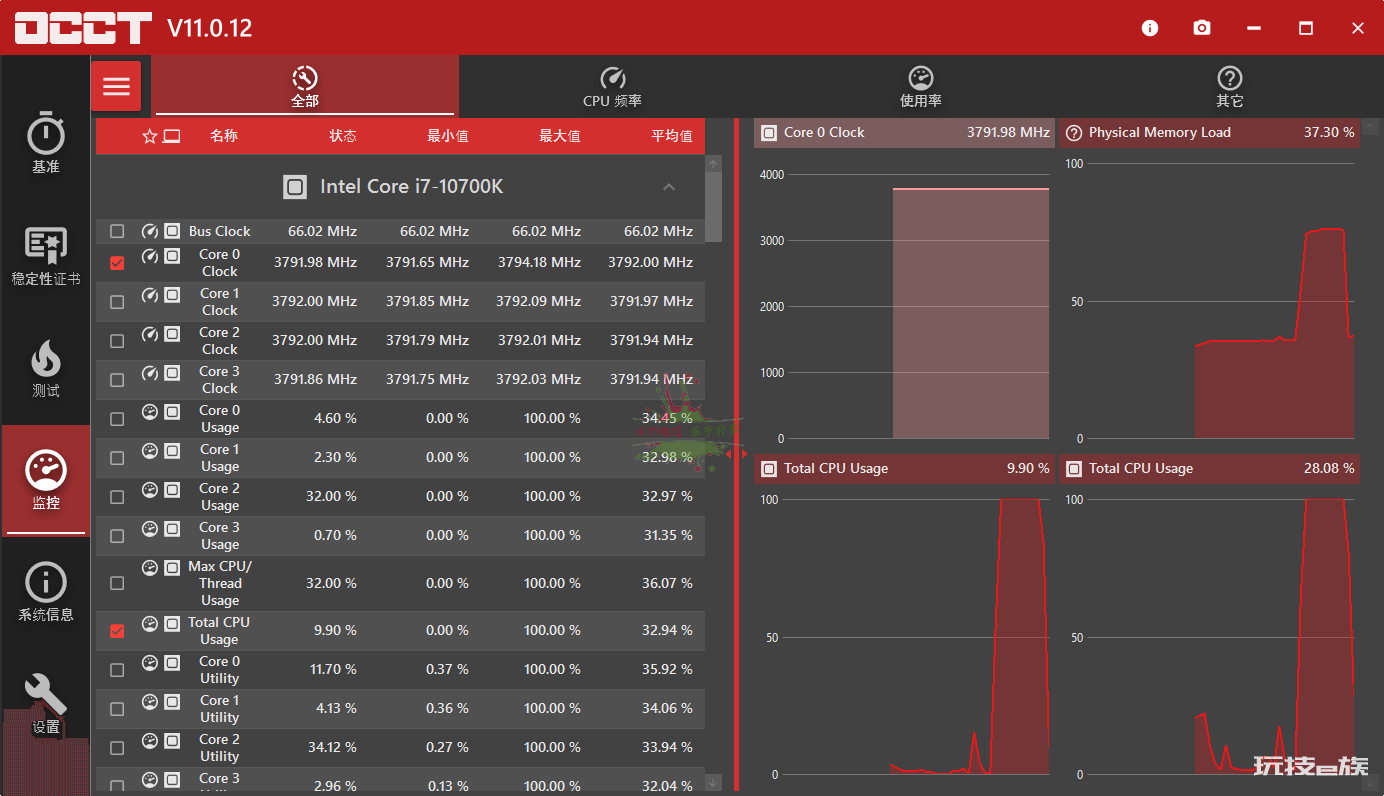1384x796 pixels.
Task: Switch to the 其它 tab
Action: tap(1229, 86)
